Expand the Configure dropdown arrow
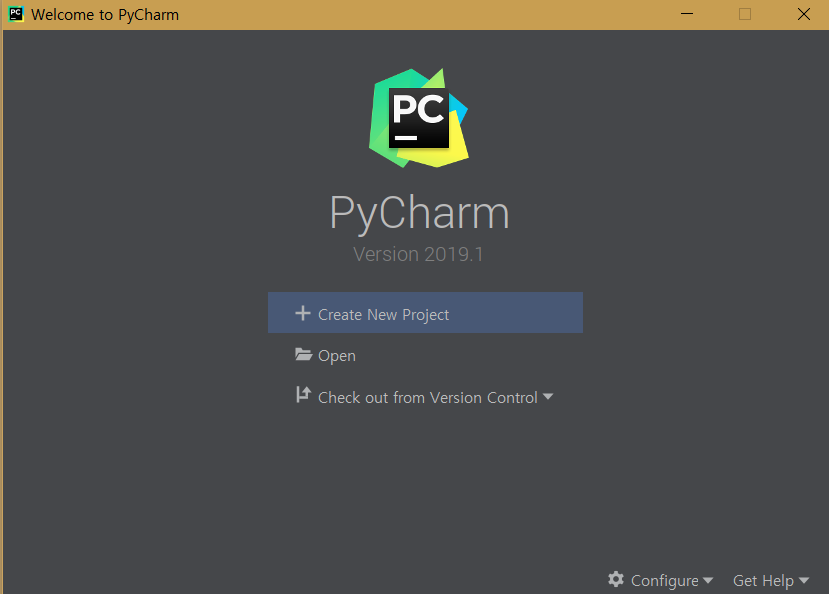829x594 pixels. pos(708,580)
